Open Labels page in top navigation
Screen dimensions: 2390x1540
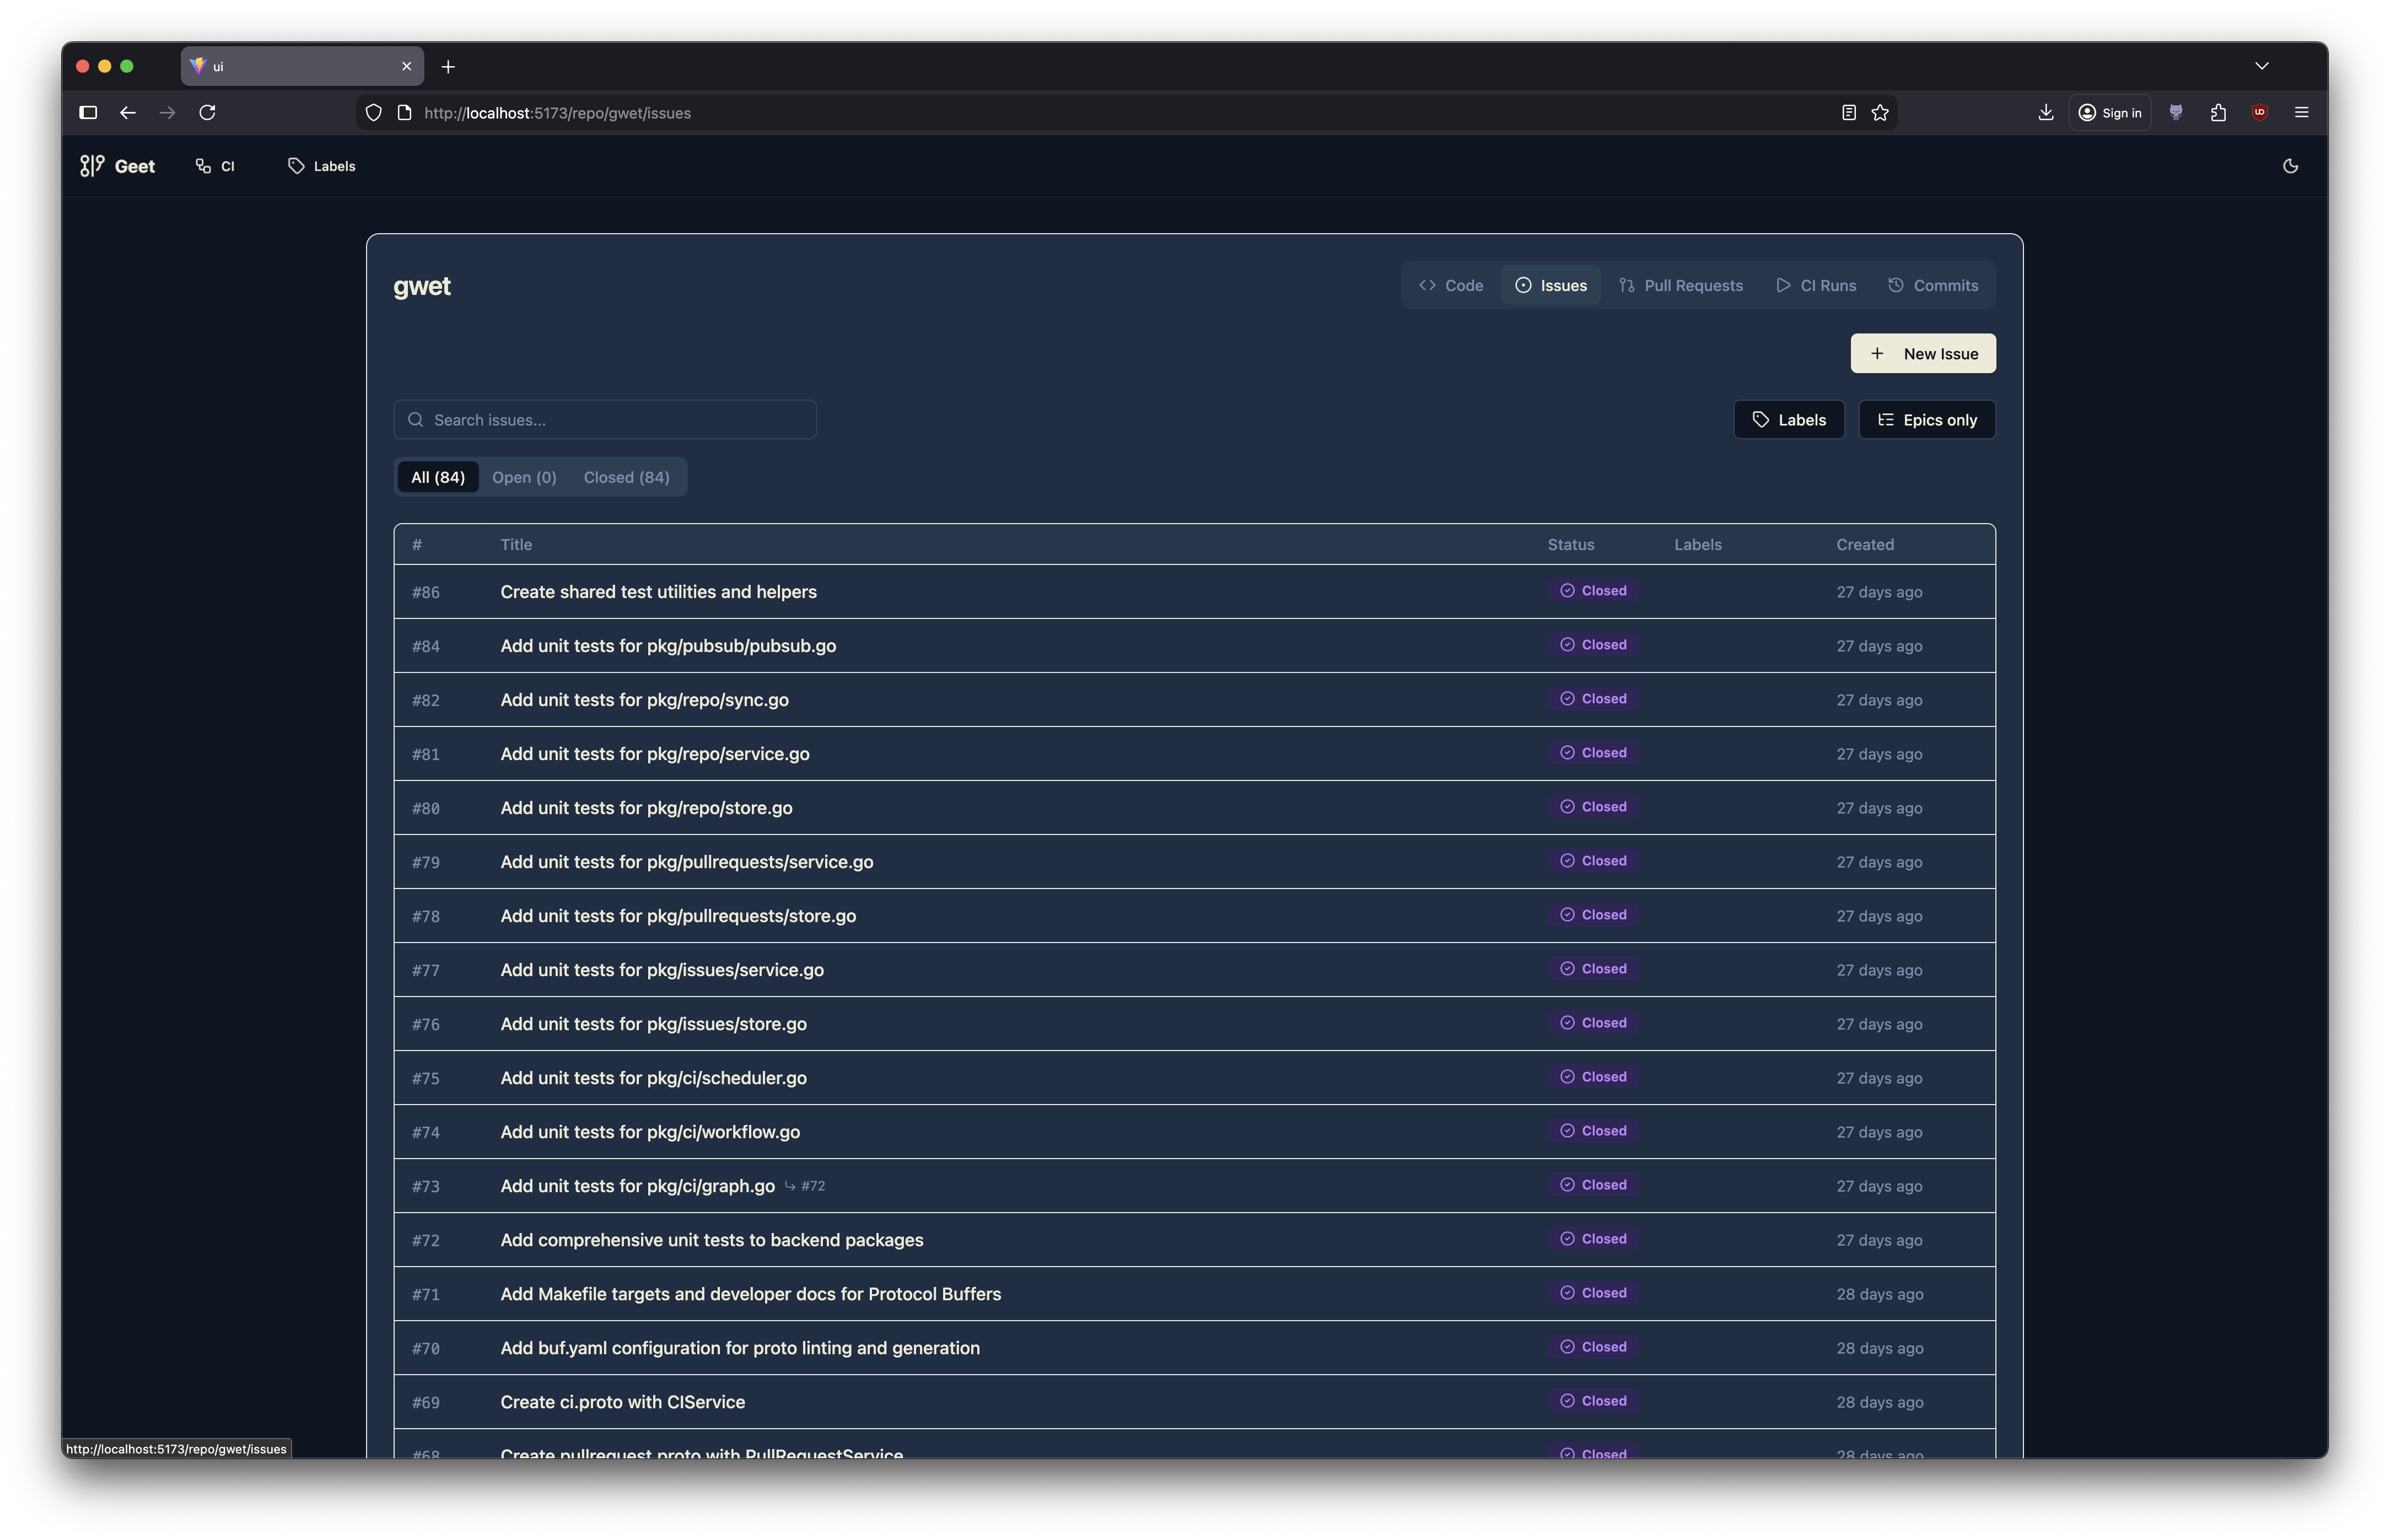[322, 166]
